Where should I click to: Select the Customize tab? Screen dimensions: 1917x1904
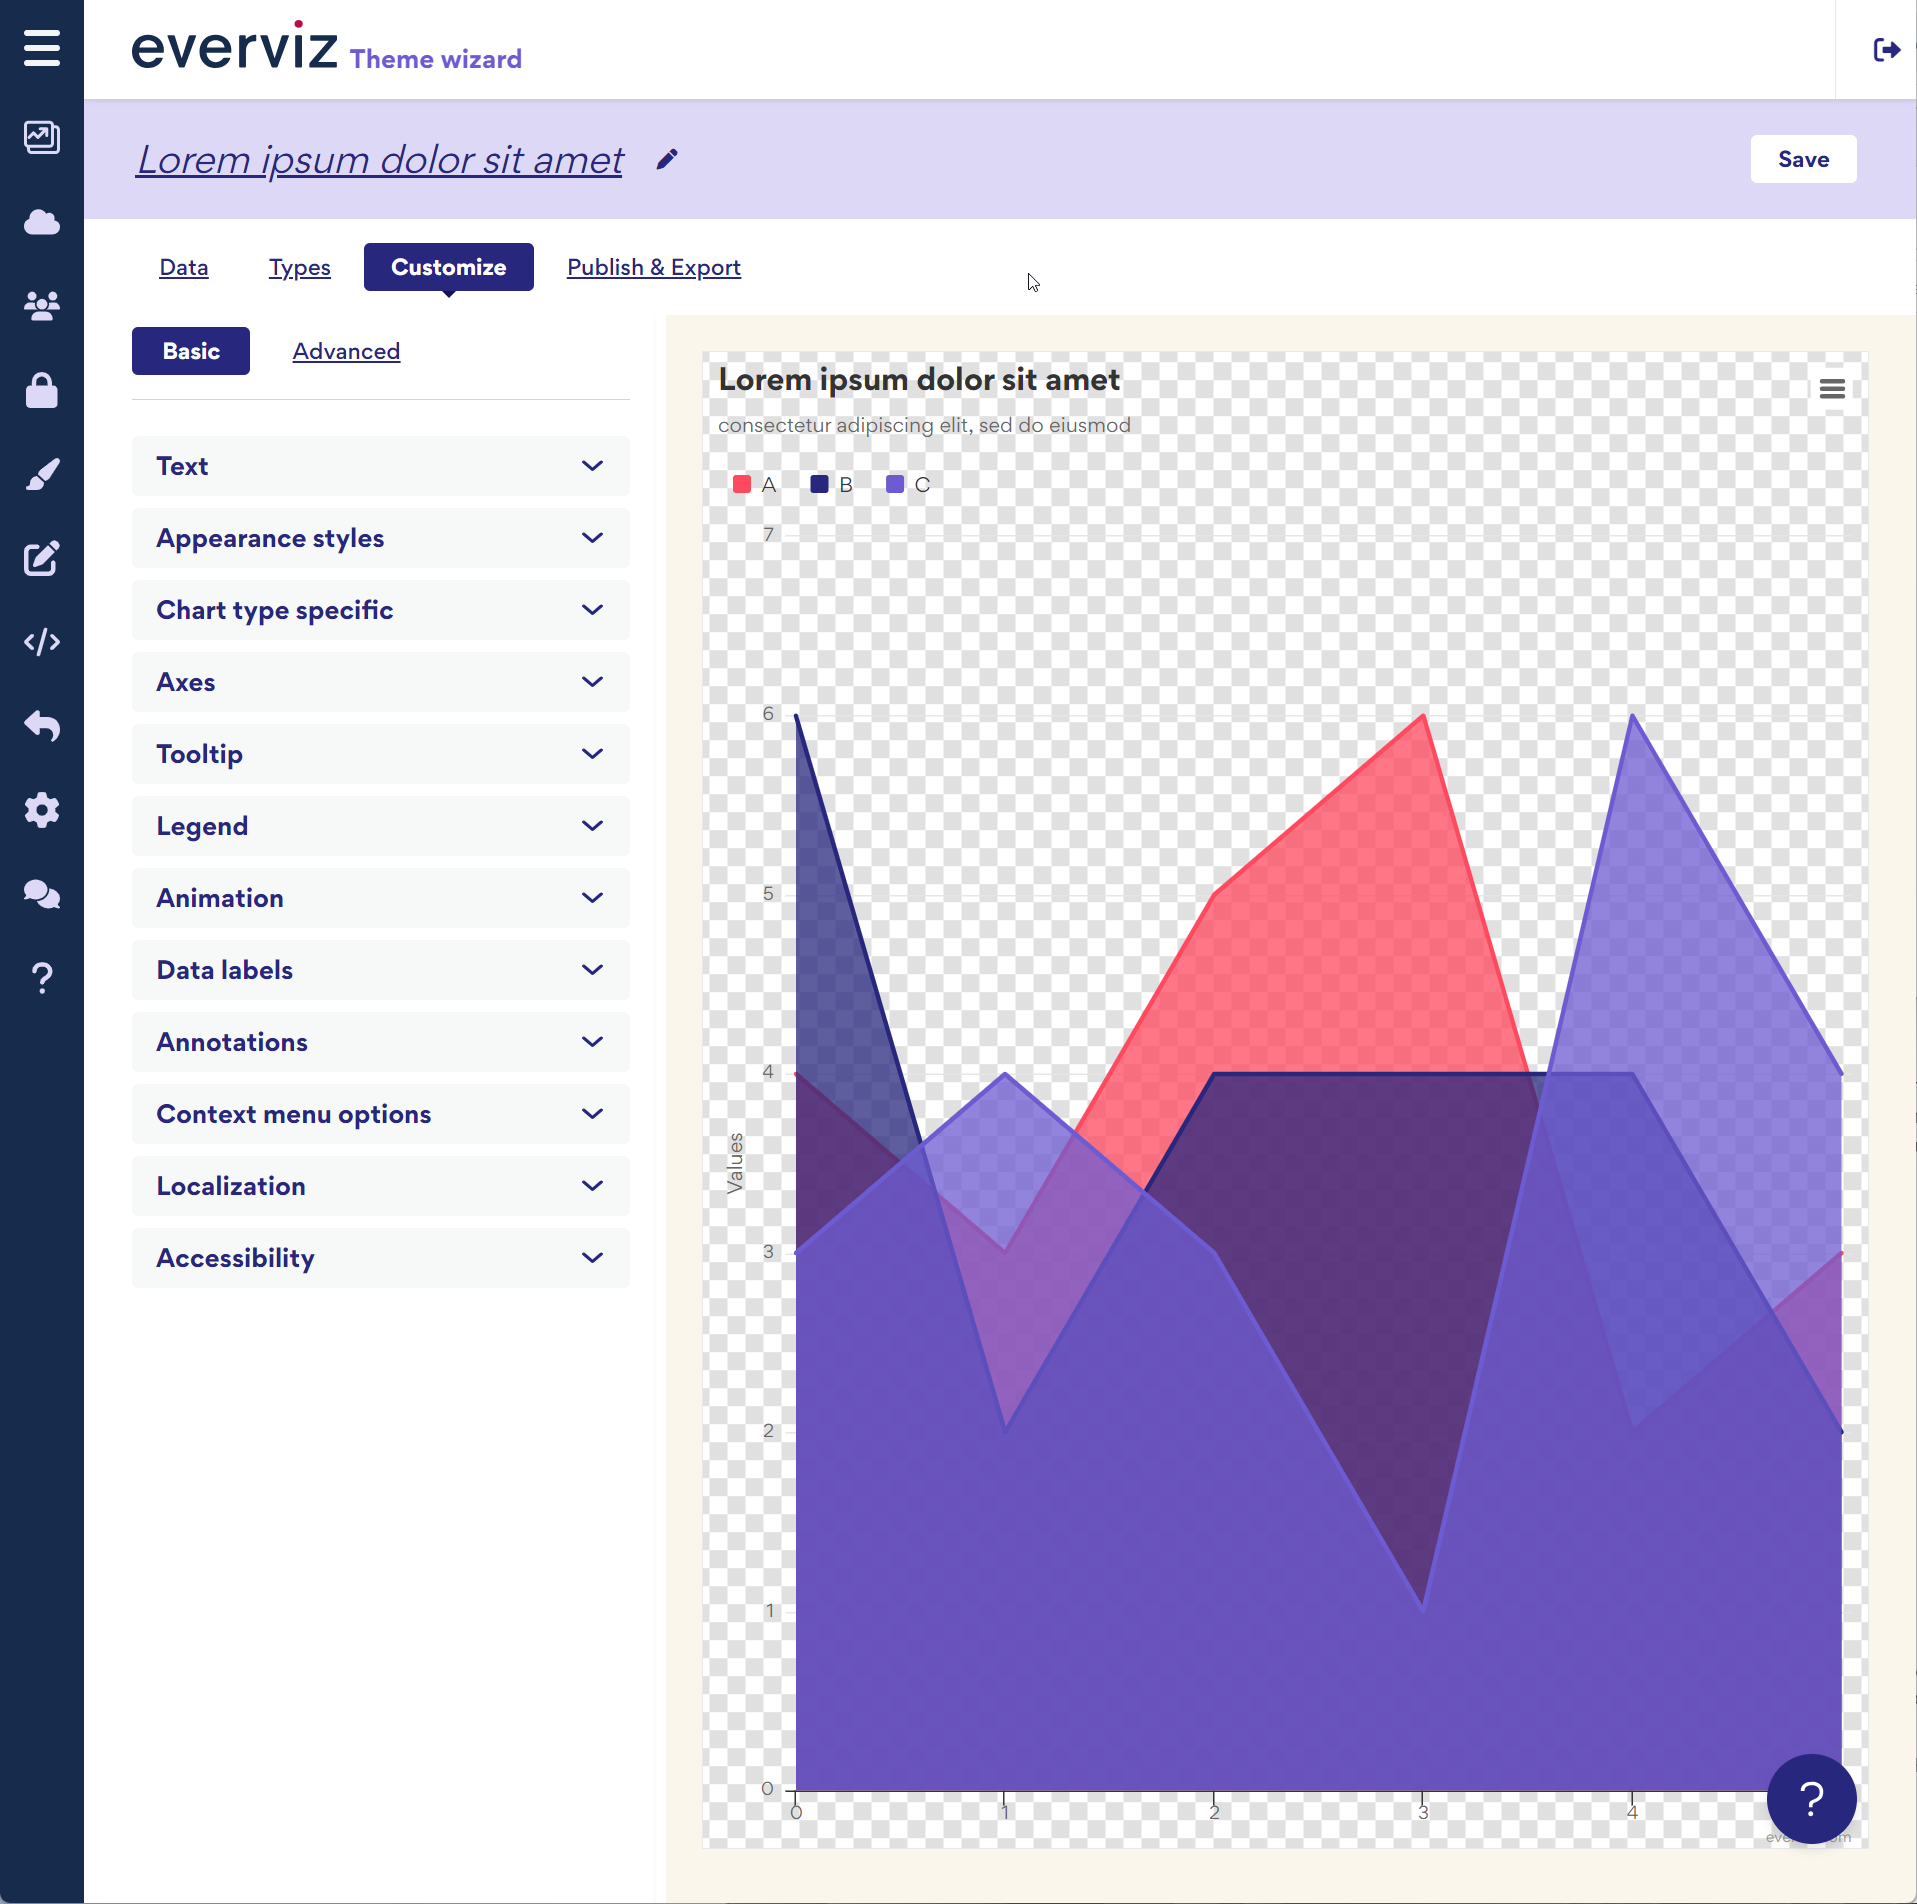pyautogui.click(x=448, y=267)
